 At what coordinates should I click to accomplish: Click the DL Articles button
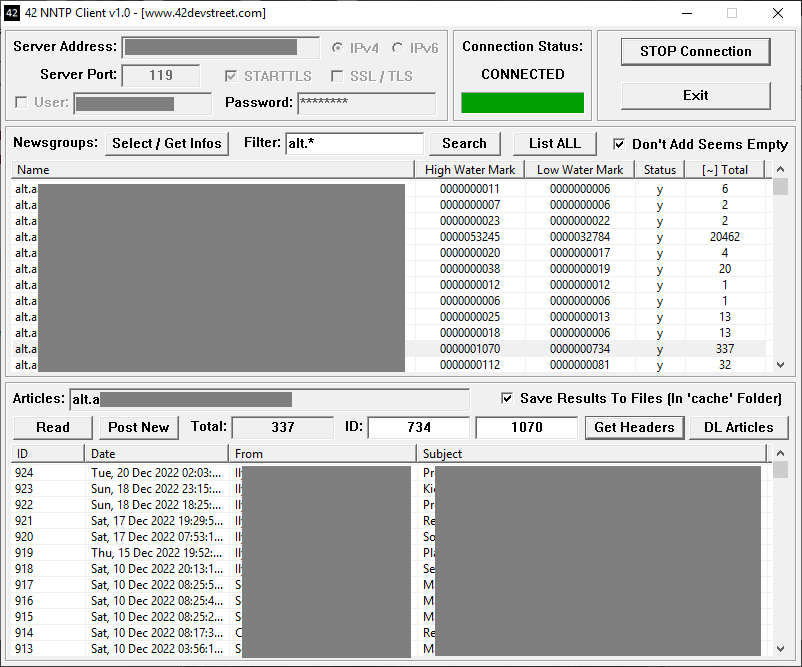pos(738,427)
